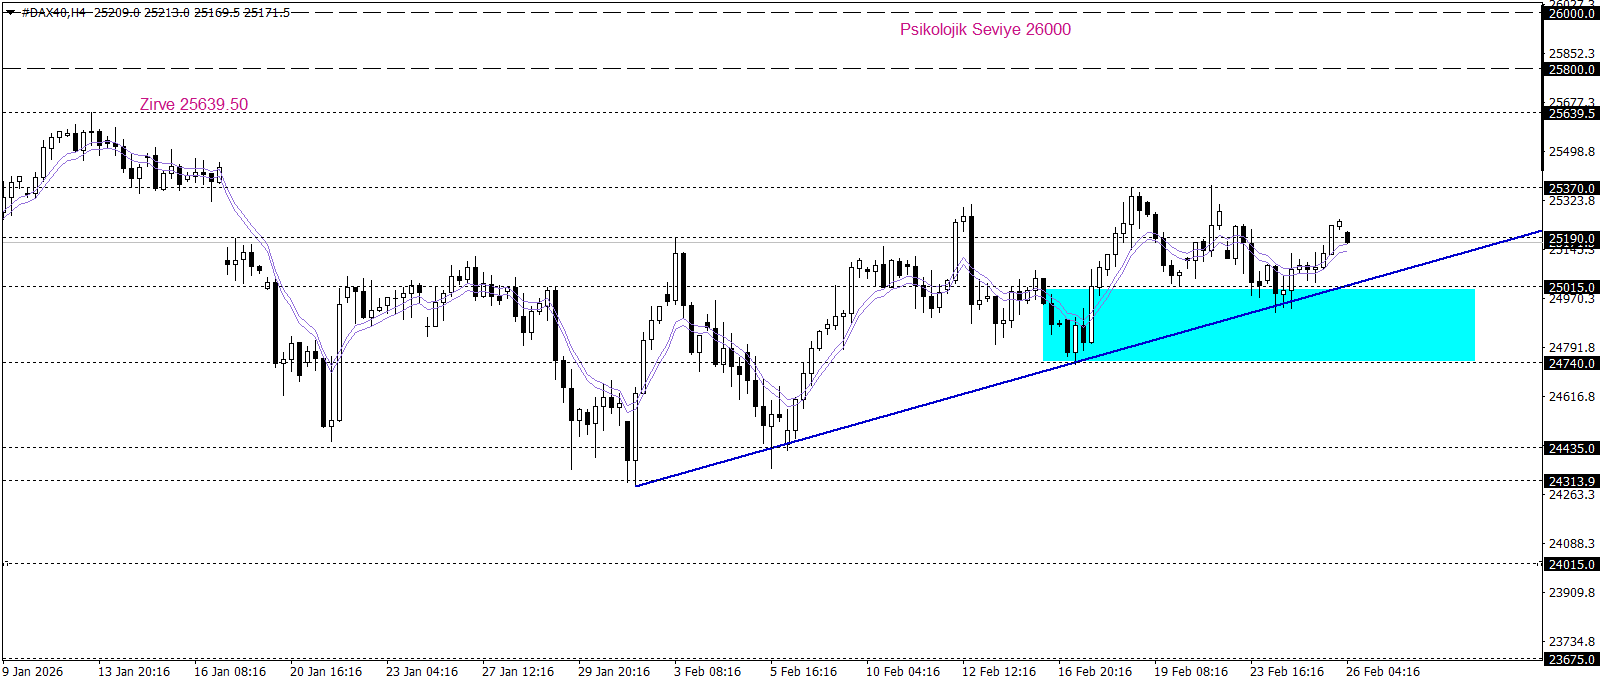Select the 'Zirve 25639.50' text label

click(x=194, y=105)
